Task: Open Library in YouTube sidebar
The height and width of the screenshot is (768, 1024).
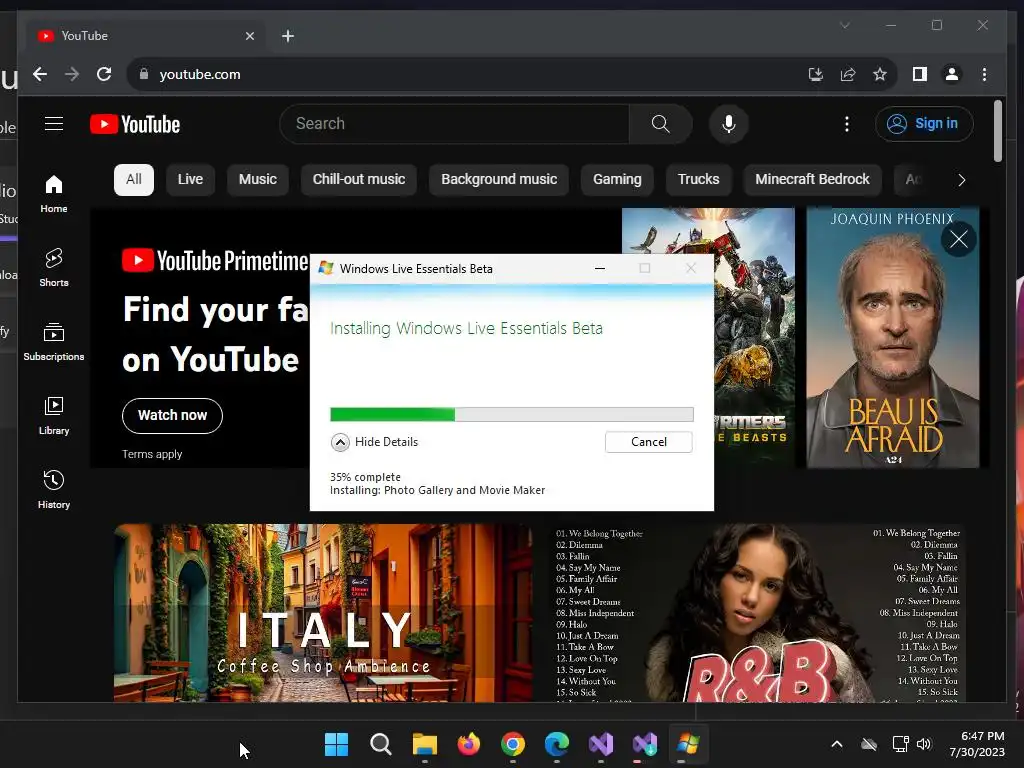Action: pyautogui.click(x=54, y=416)
